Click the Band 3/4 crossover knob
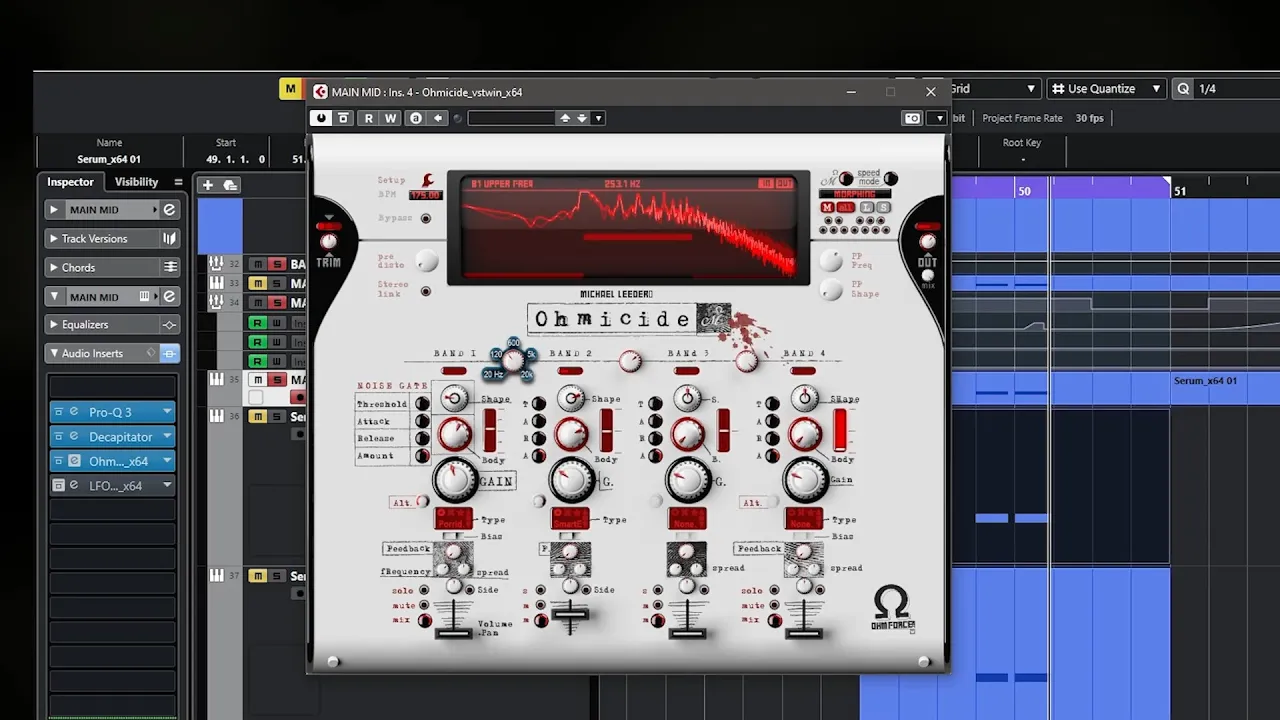 (x=747, y=362)
